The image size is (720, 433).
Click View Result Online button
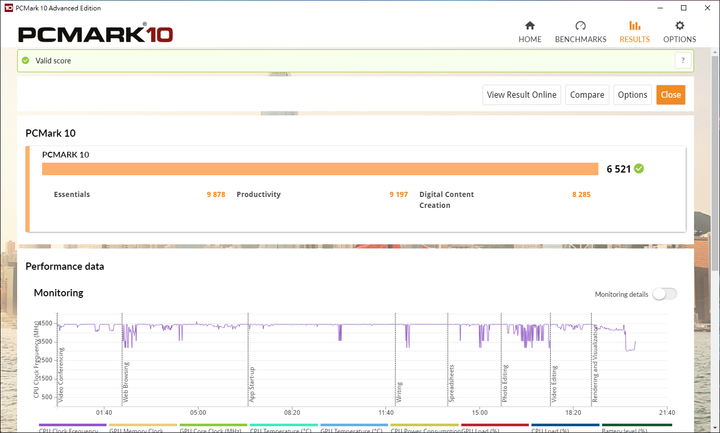click(x=521, y=95)
